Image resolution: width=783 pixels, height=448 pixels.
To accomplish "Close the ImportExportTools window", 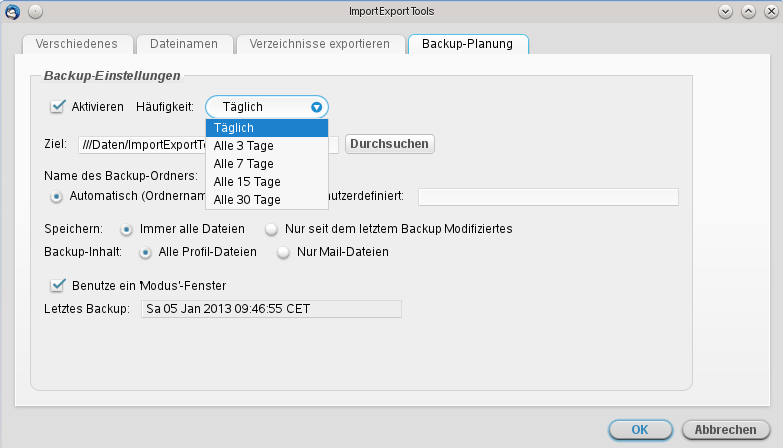I will (x=769, y=11).
